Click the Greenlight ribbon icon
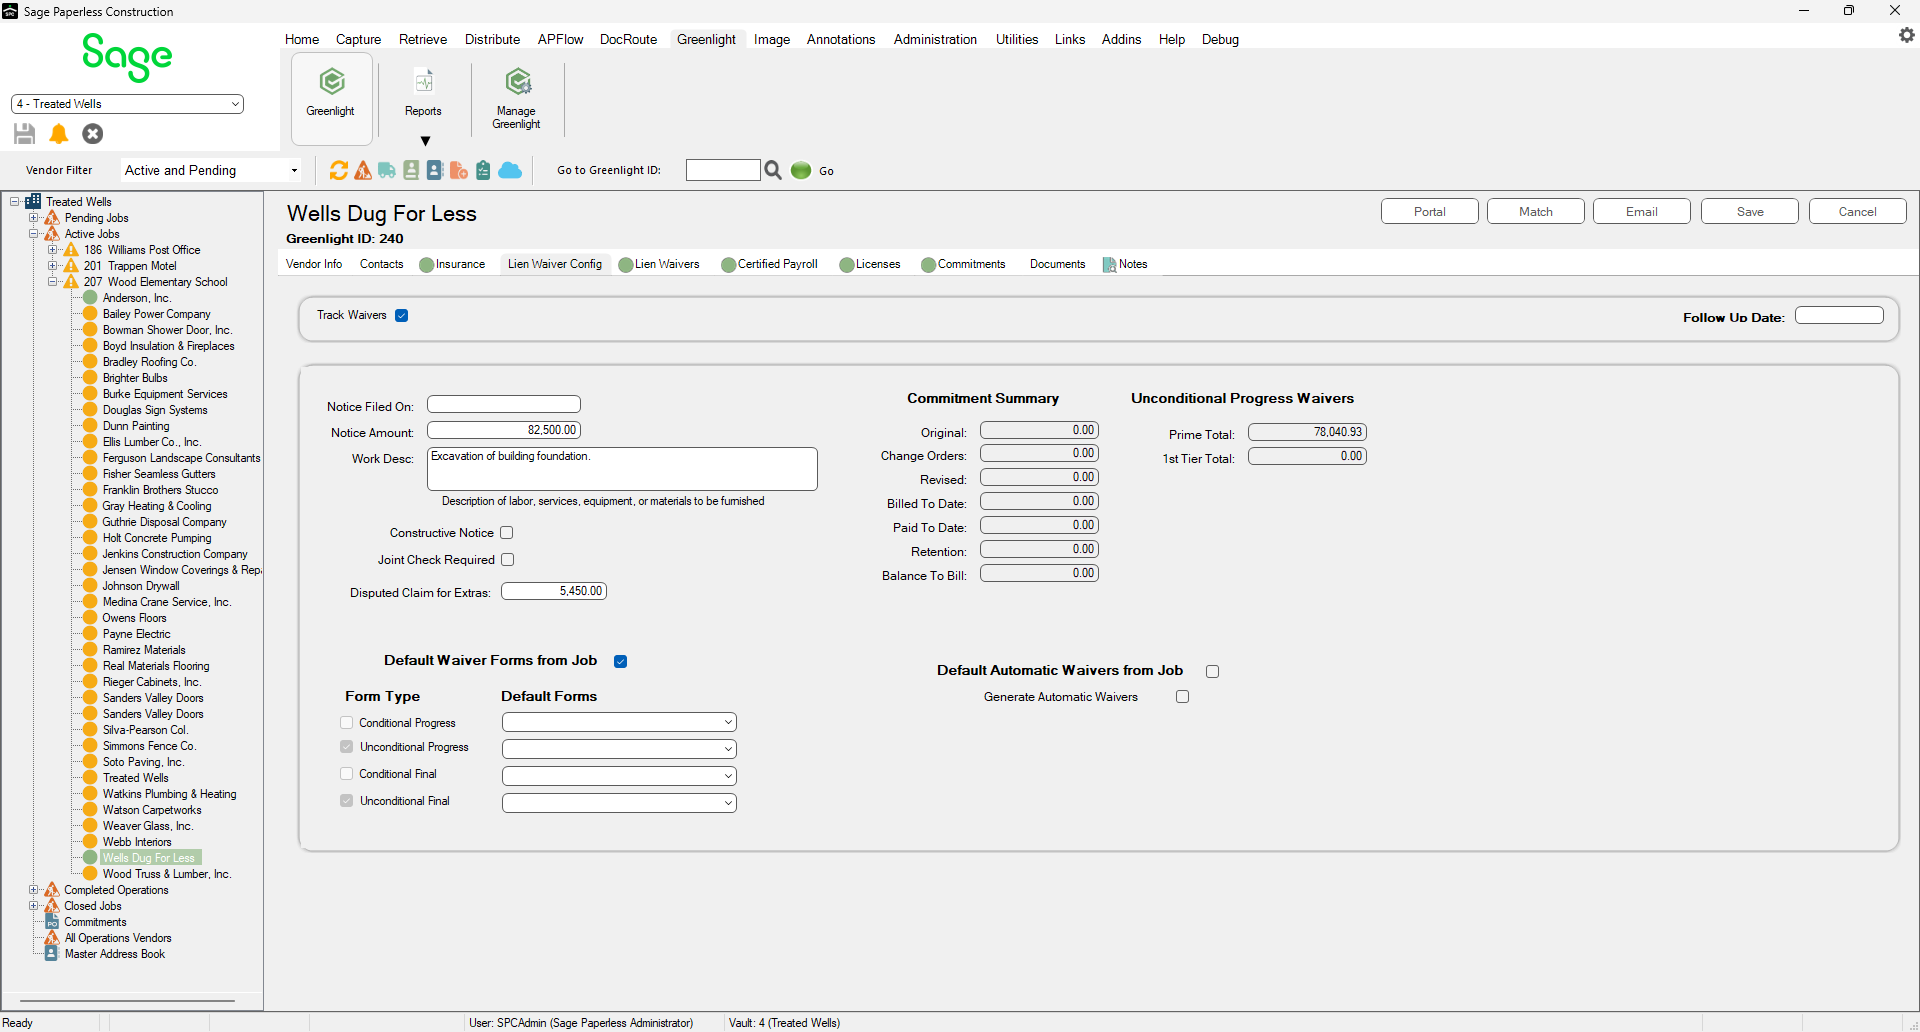 332,81
